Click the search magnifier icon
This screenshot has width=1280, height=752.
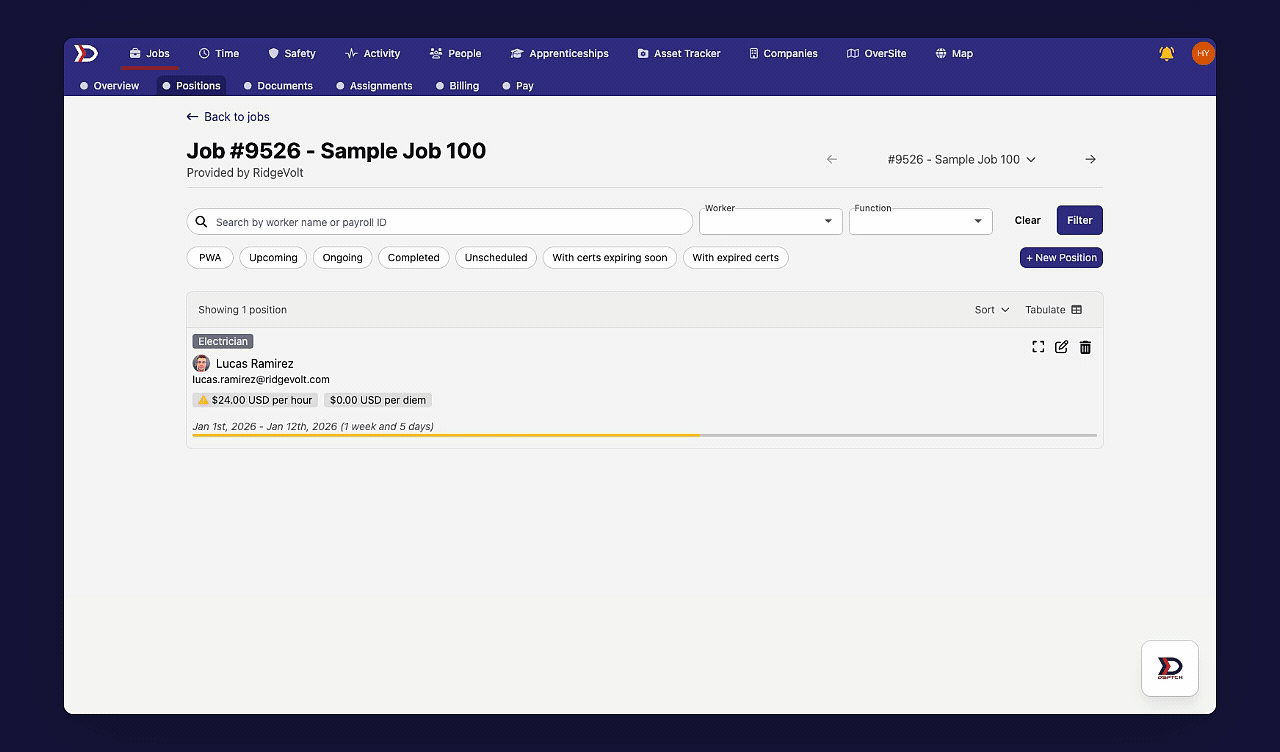point(201,222)
